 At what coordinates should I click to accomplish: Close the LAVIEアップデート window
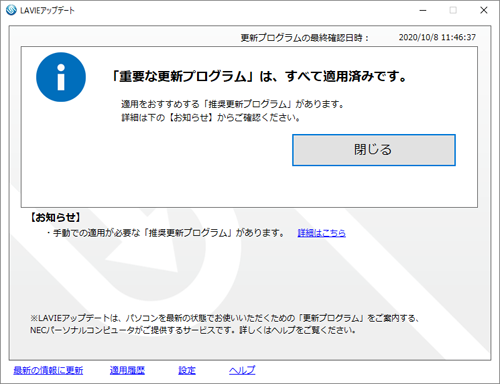point(484,10)
